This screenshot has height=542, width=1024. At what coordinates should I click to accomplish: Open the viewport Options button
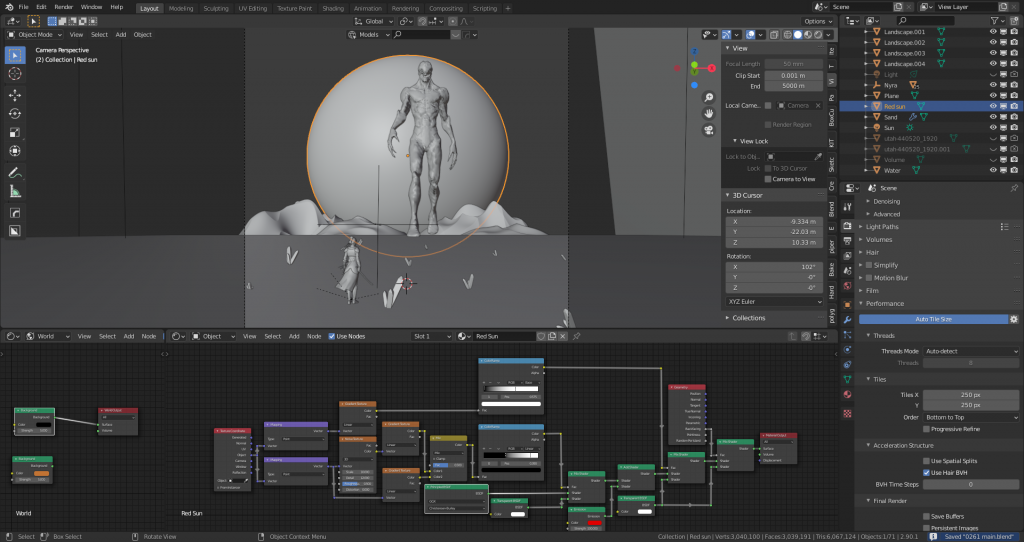[818, 22]
